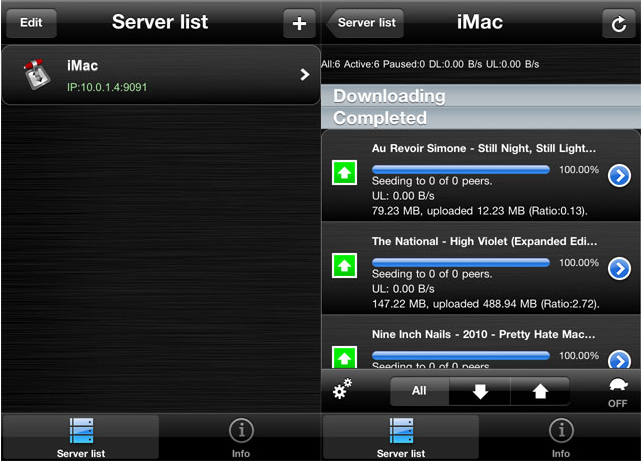Click the All:6 Active:6 status line
The width and height of the screenshot is (641, 461).
click(x=430, y=64)
